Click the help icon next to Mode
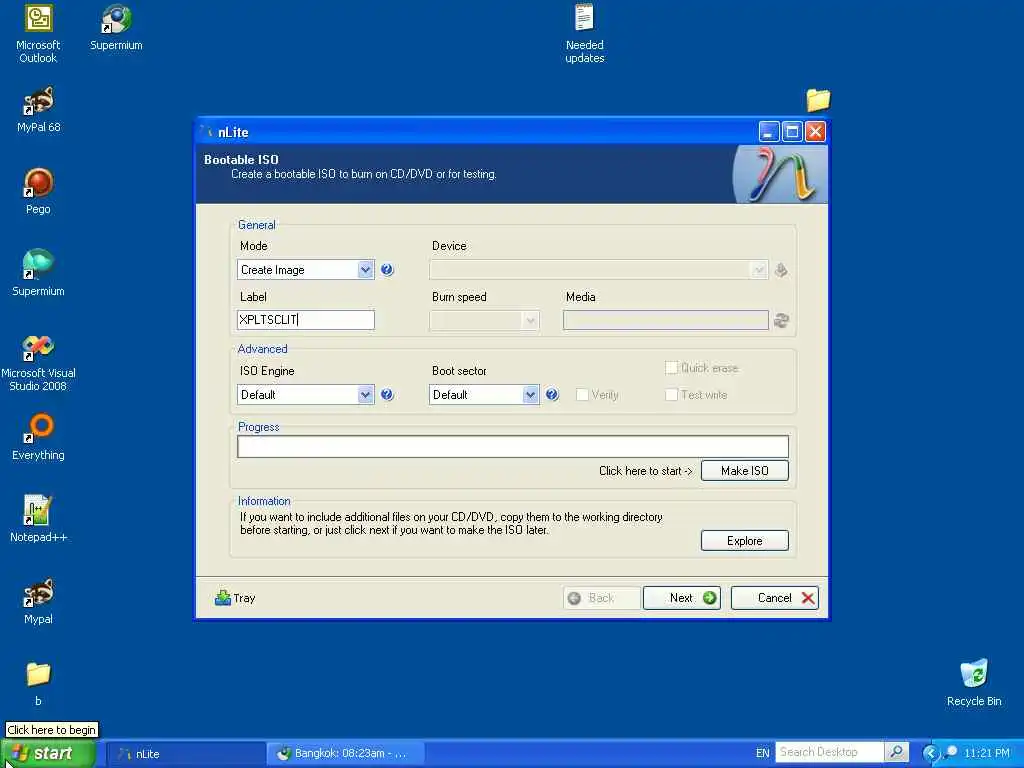This screenshot has width=1024, height=768. [387, 270]
